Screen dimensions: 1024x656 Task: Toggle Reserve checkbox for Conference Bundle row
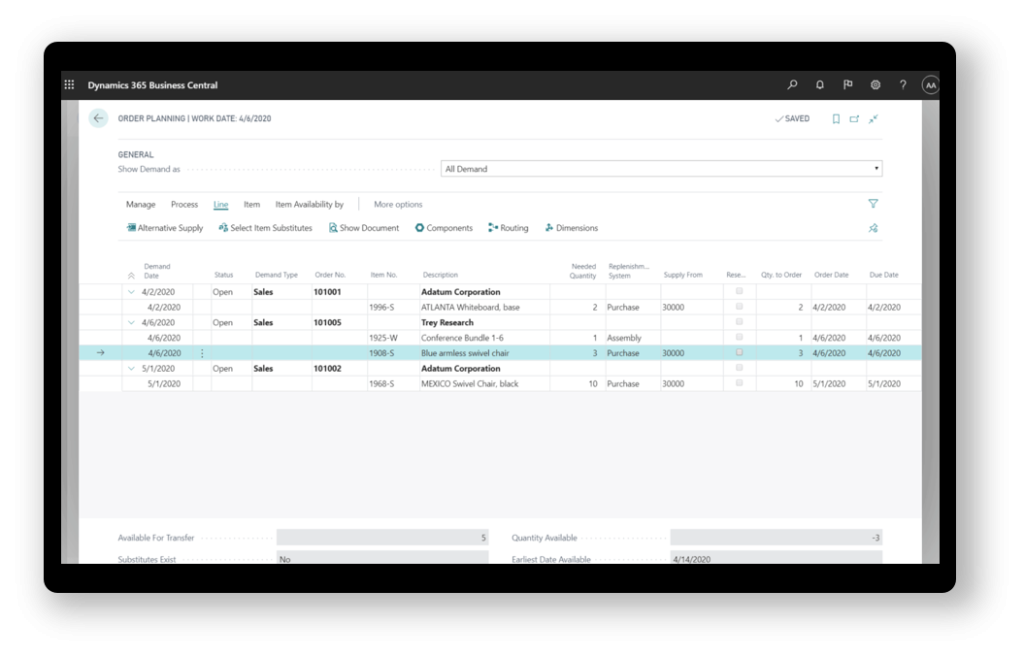coord(739,338)
